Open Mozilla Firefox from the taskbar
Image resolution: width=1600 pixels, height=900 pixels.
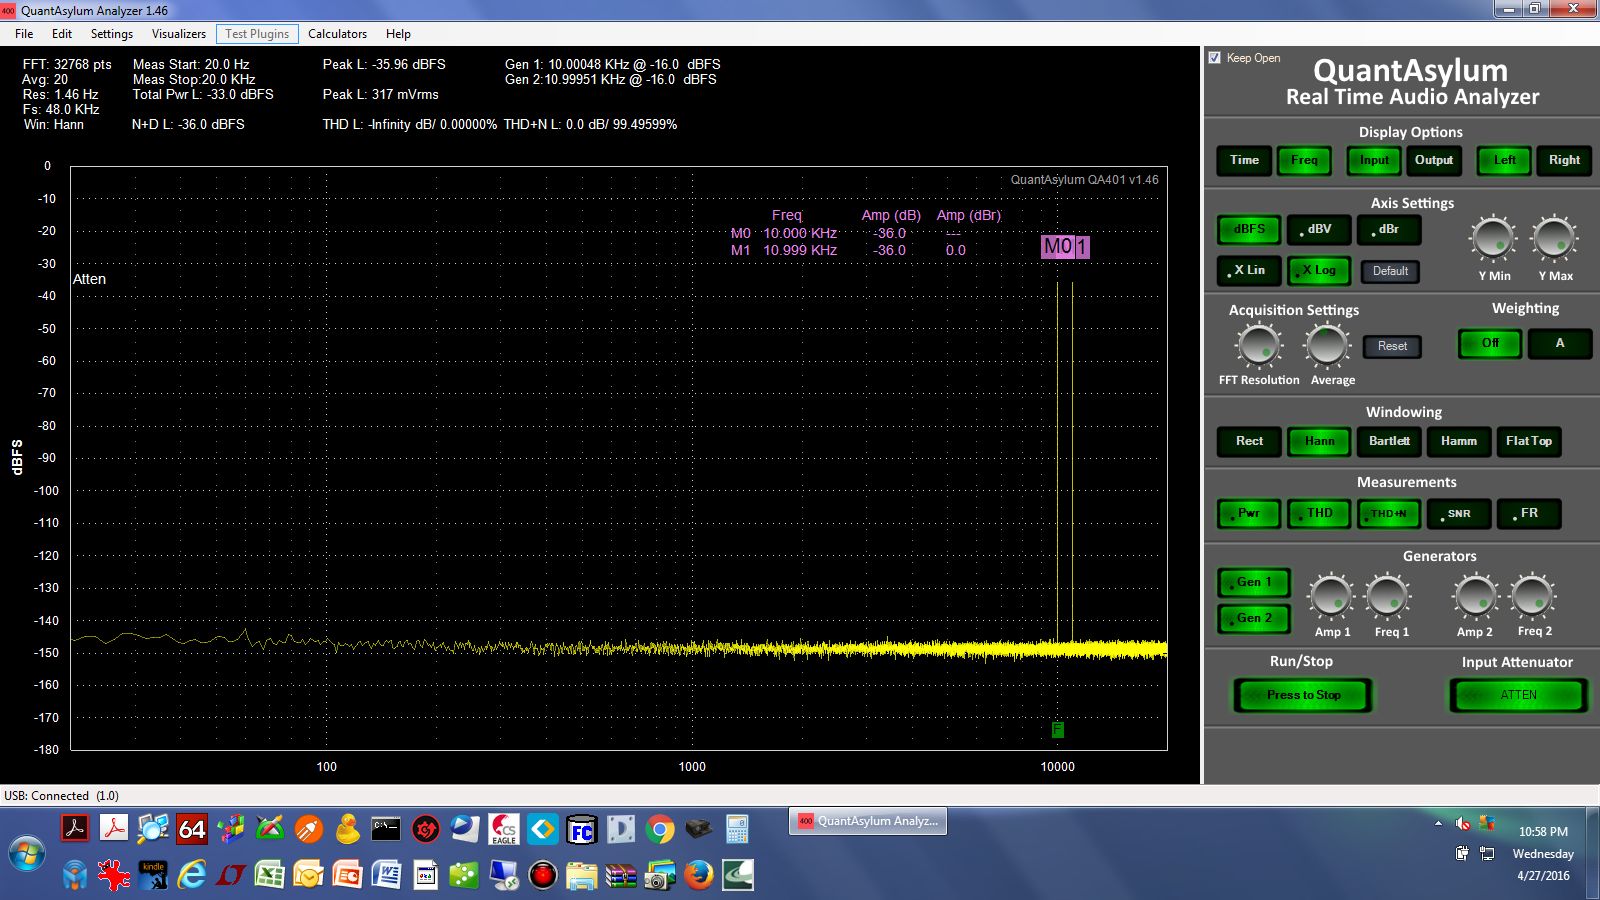click(699, 875)
